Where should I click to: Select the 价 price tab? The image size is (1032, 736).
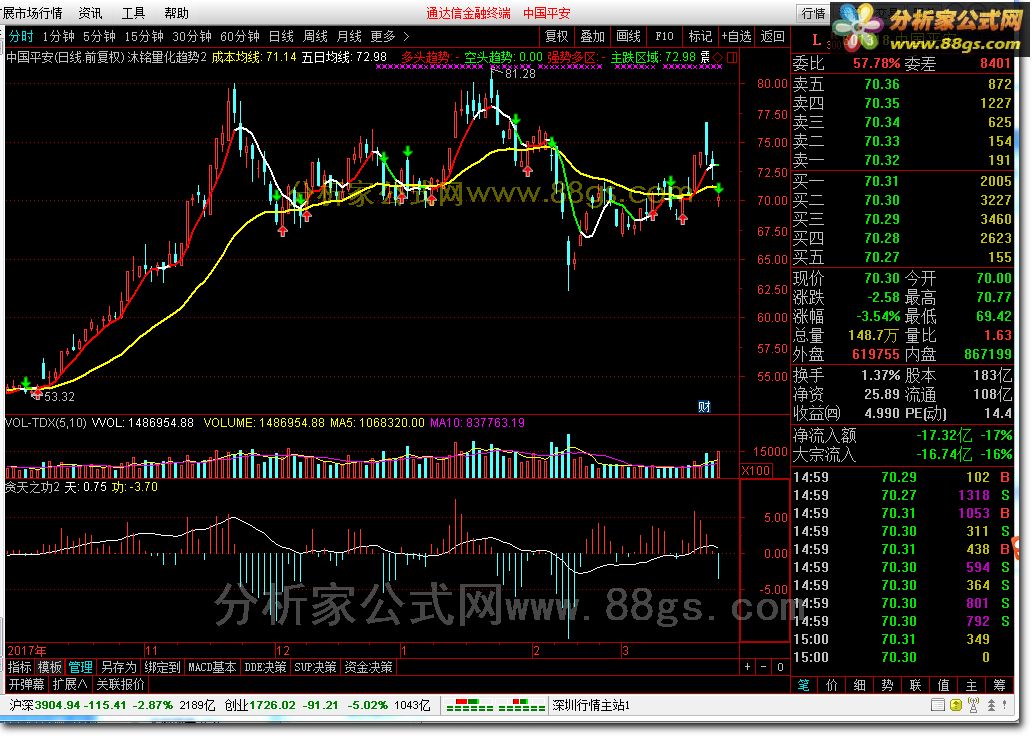[831, 685]
